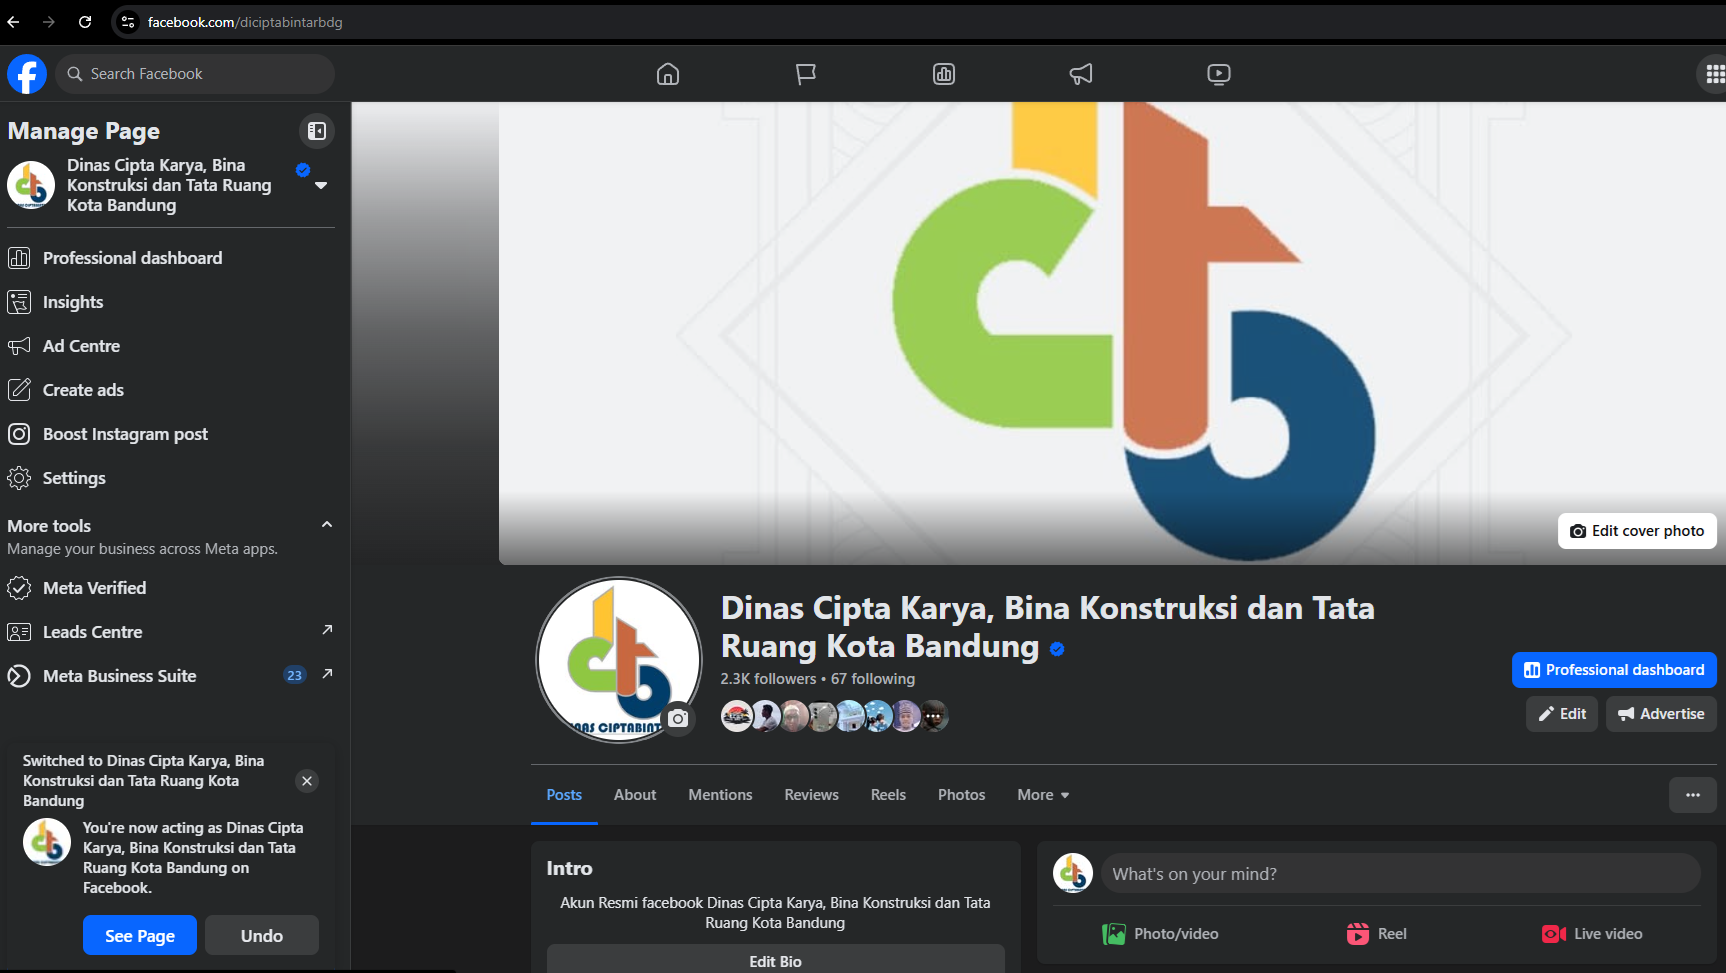
Task: Add a Photo/video to post
Action: (1160, 934)
